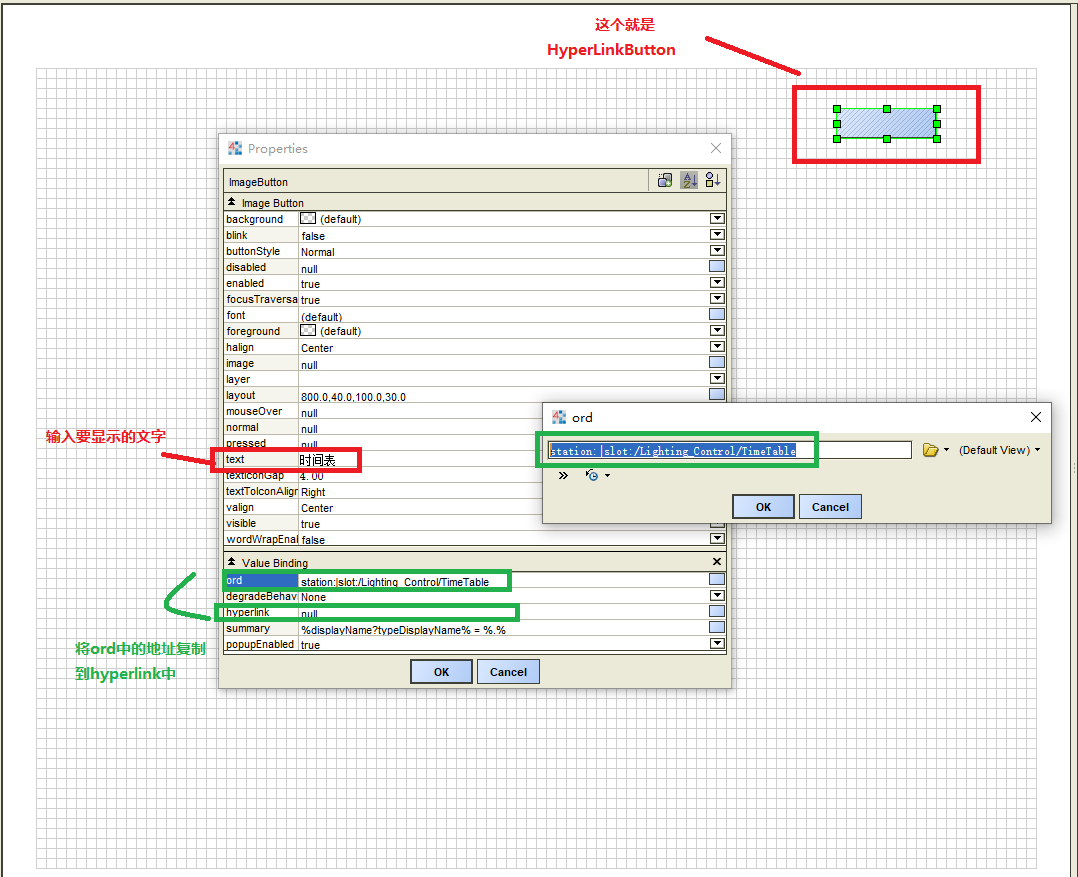Screen dimensions: 1078x877
Task: Click the A-Z alphabetical sort icon
Action: click(689, 180)
